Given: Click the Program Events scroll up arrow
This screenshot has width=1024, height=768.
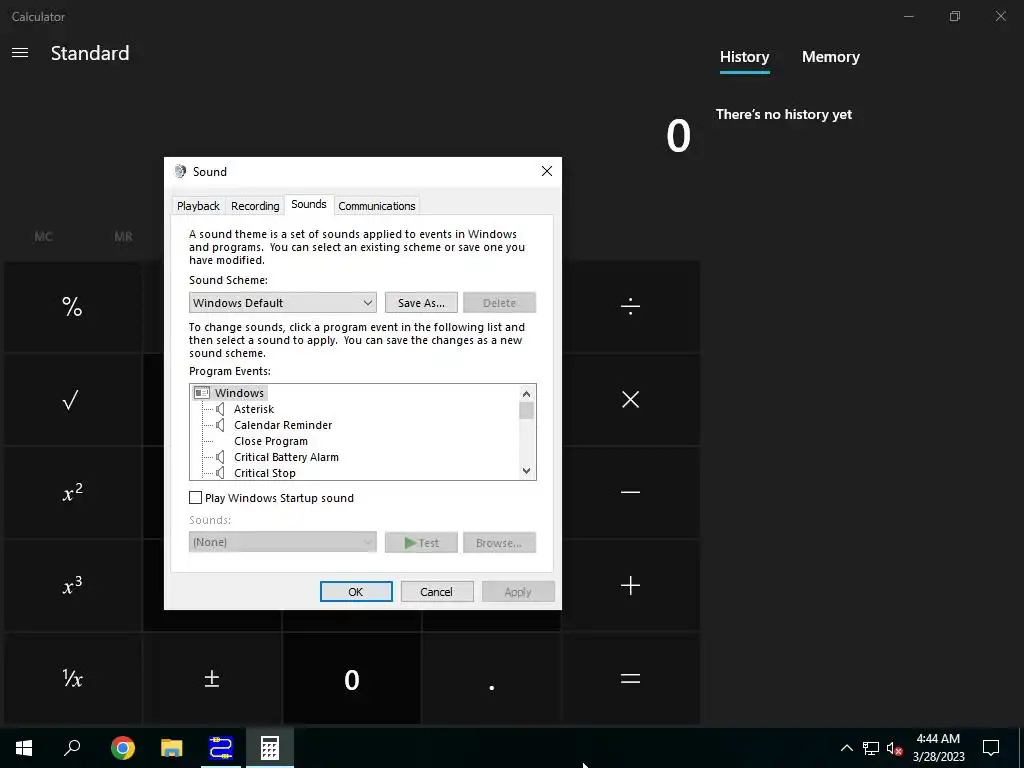Looking at the screenshot, I should pos(527,393).
